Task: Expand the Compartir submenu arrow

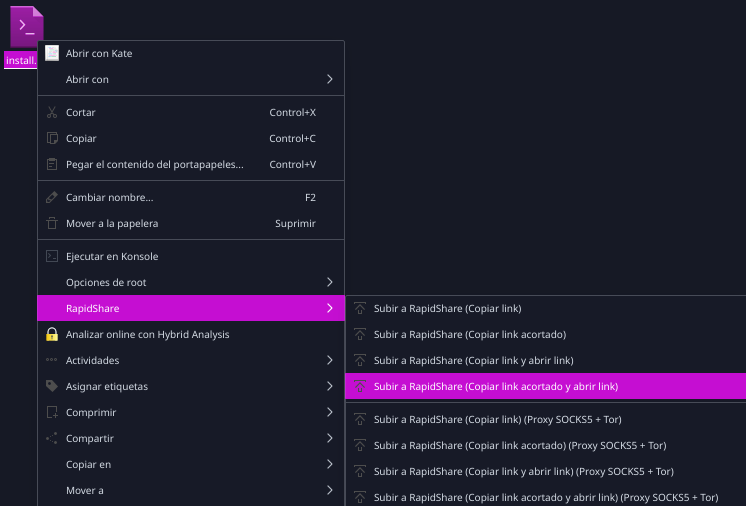Action: (x=330, y=438)
